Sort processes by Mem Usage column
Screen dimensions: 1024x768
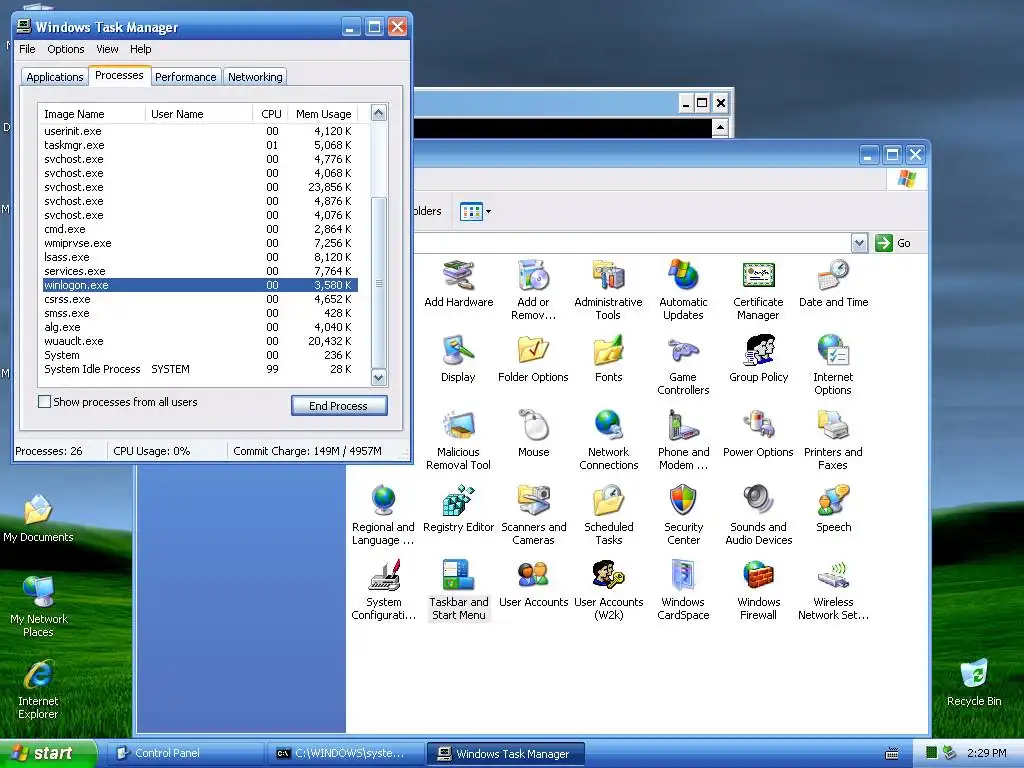[x=324, y=114]
